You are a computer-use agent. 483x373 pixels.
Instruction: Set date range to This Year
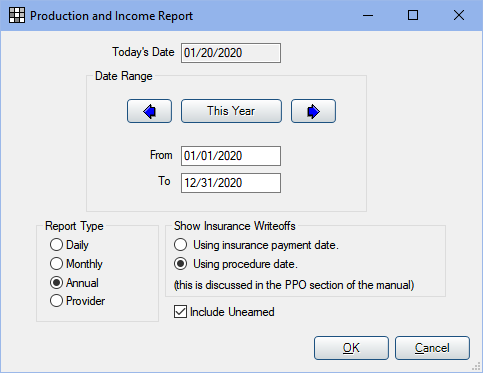point(231,111)
